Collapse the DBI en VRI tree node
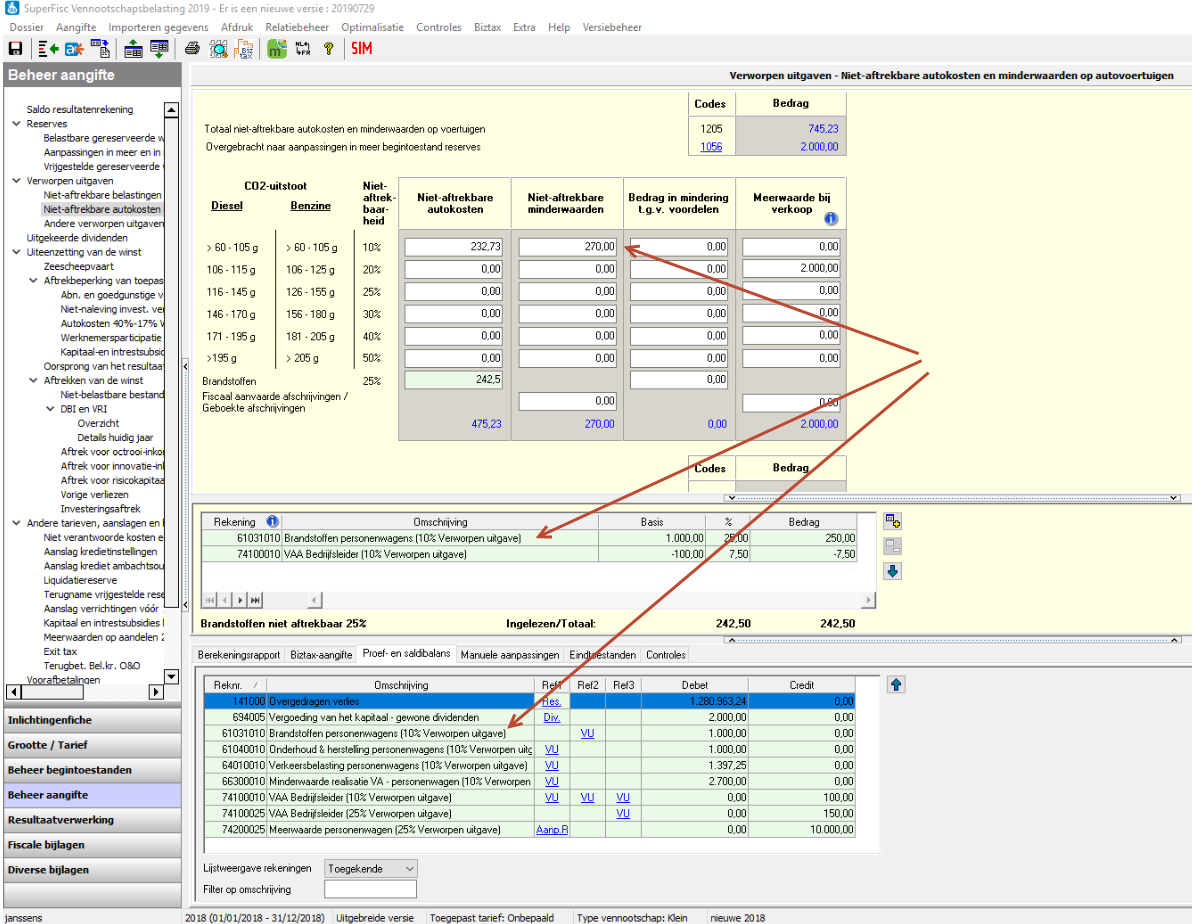Image resolution: width=1193 pixels, height=924 pixels. coord(51,409)
